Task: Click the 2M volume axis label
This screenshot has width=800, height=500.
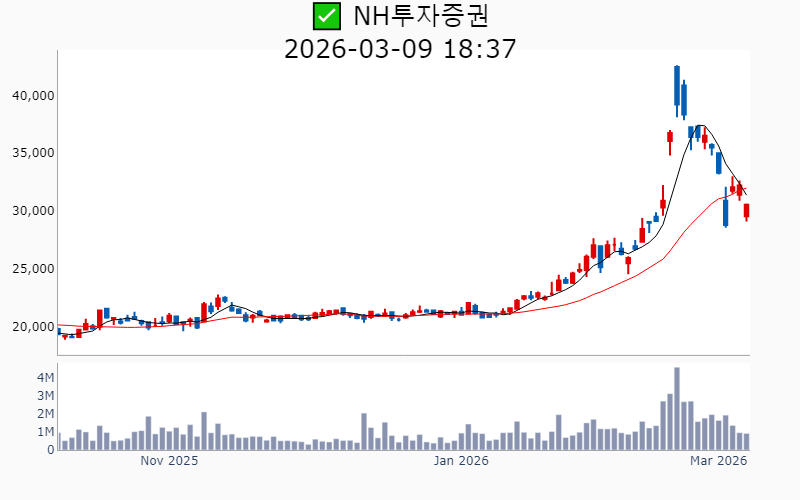Action: (45, 414)
